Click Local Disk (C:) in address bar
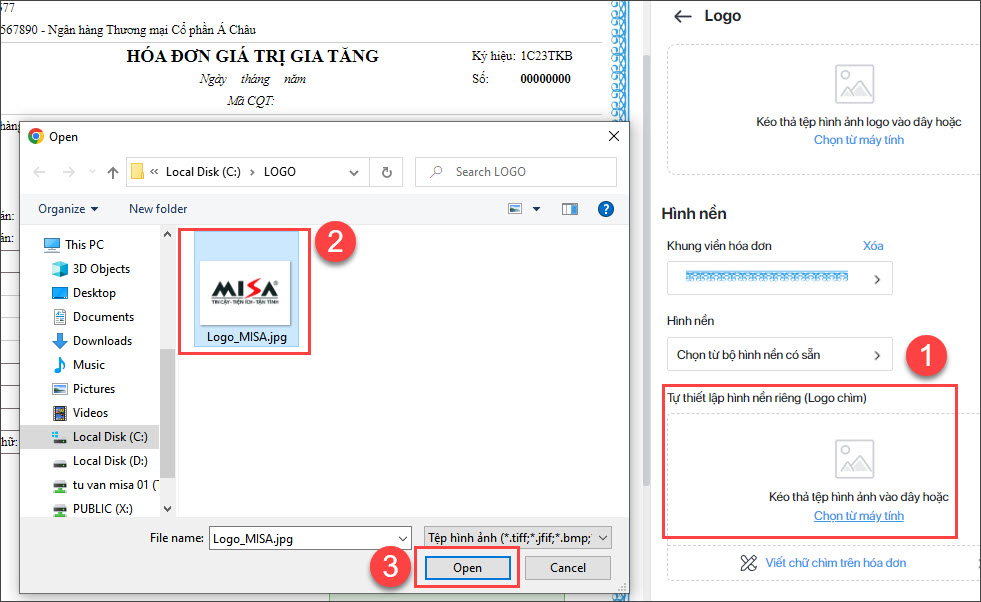 203,172
